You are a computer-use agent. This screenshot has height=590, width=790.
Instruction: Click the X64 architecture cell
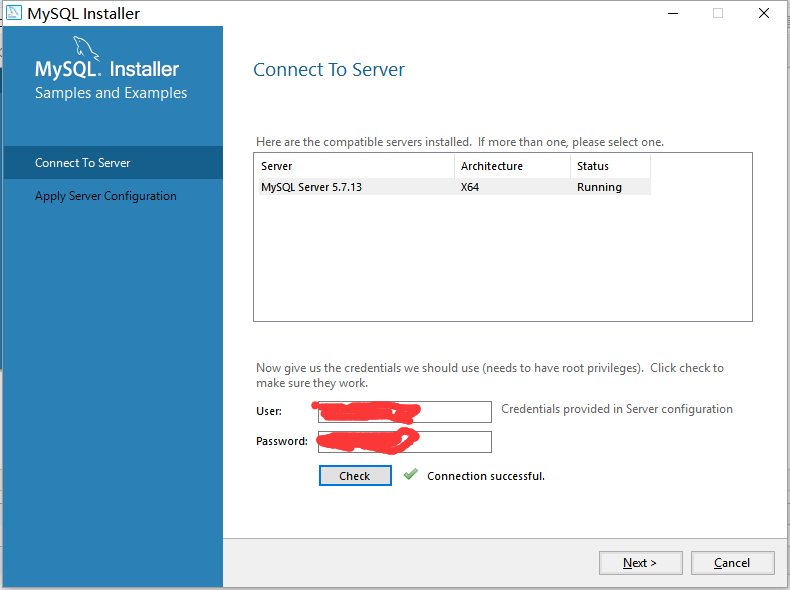pyautogui.click(x=470, y=187)
